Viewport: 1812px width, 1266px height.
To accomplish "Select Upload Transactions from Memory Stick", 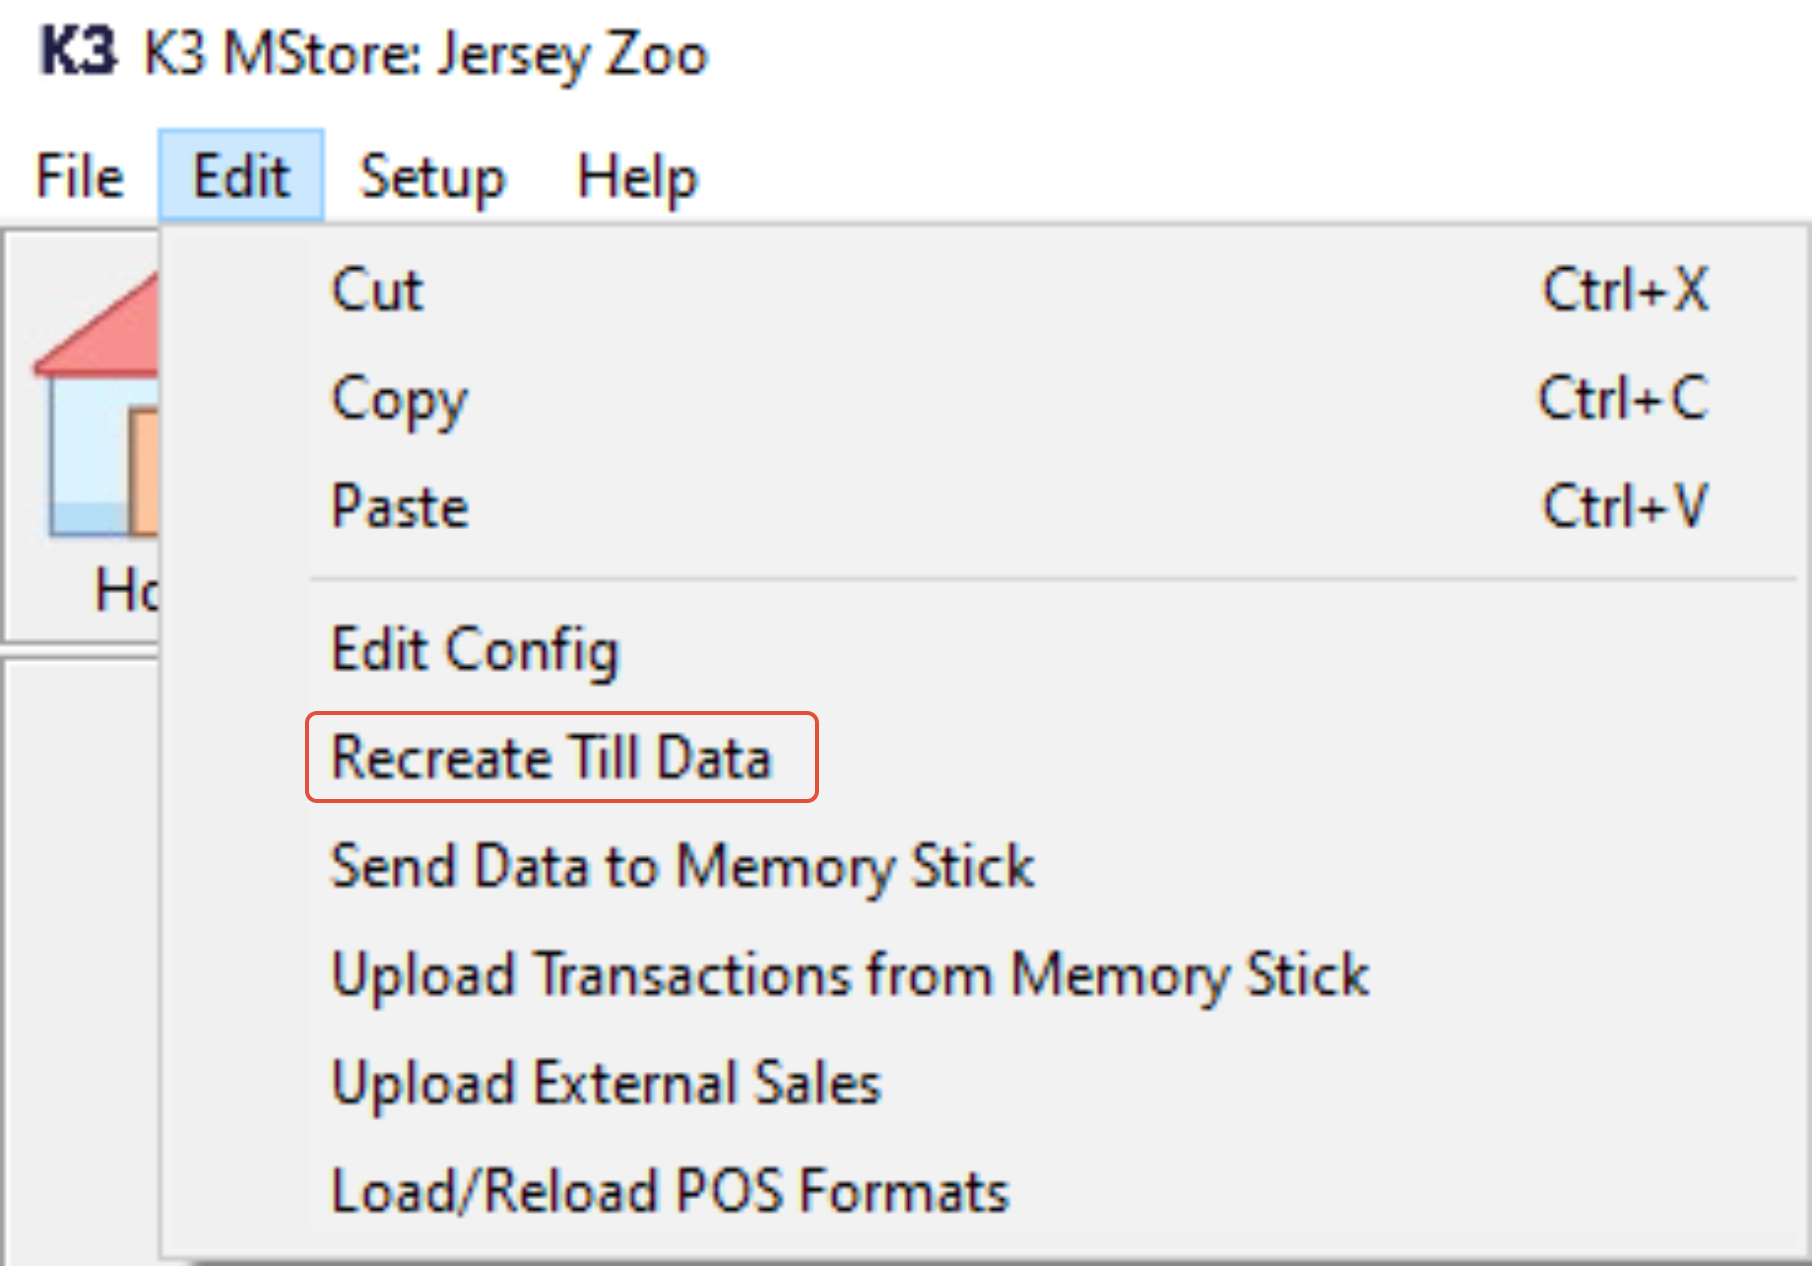I will point(850,974).
